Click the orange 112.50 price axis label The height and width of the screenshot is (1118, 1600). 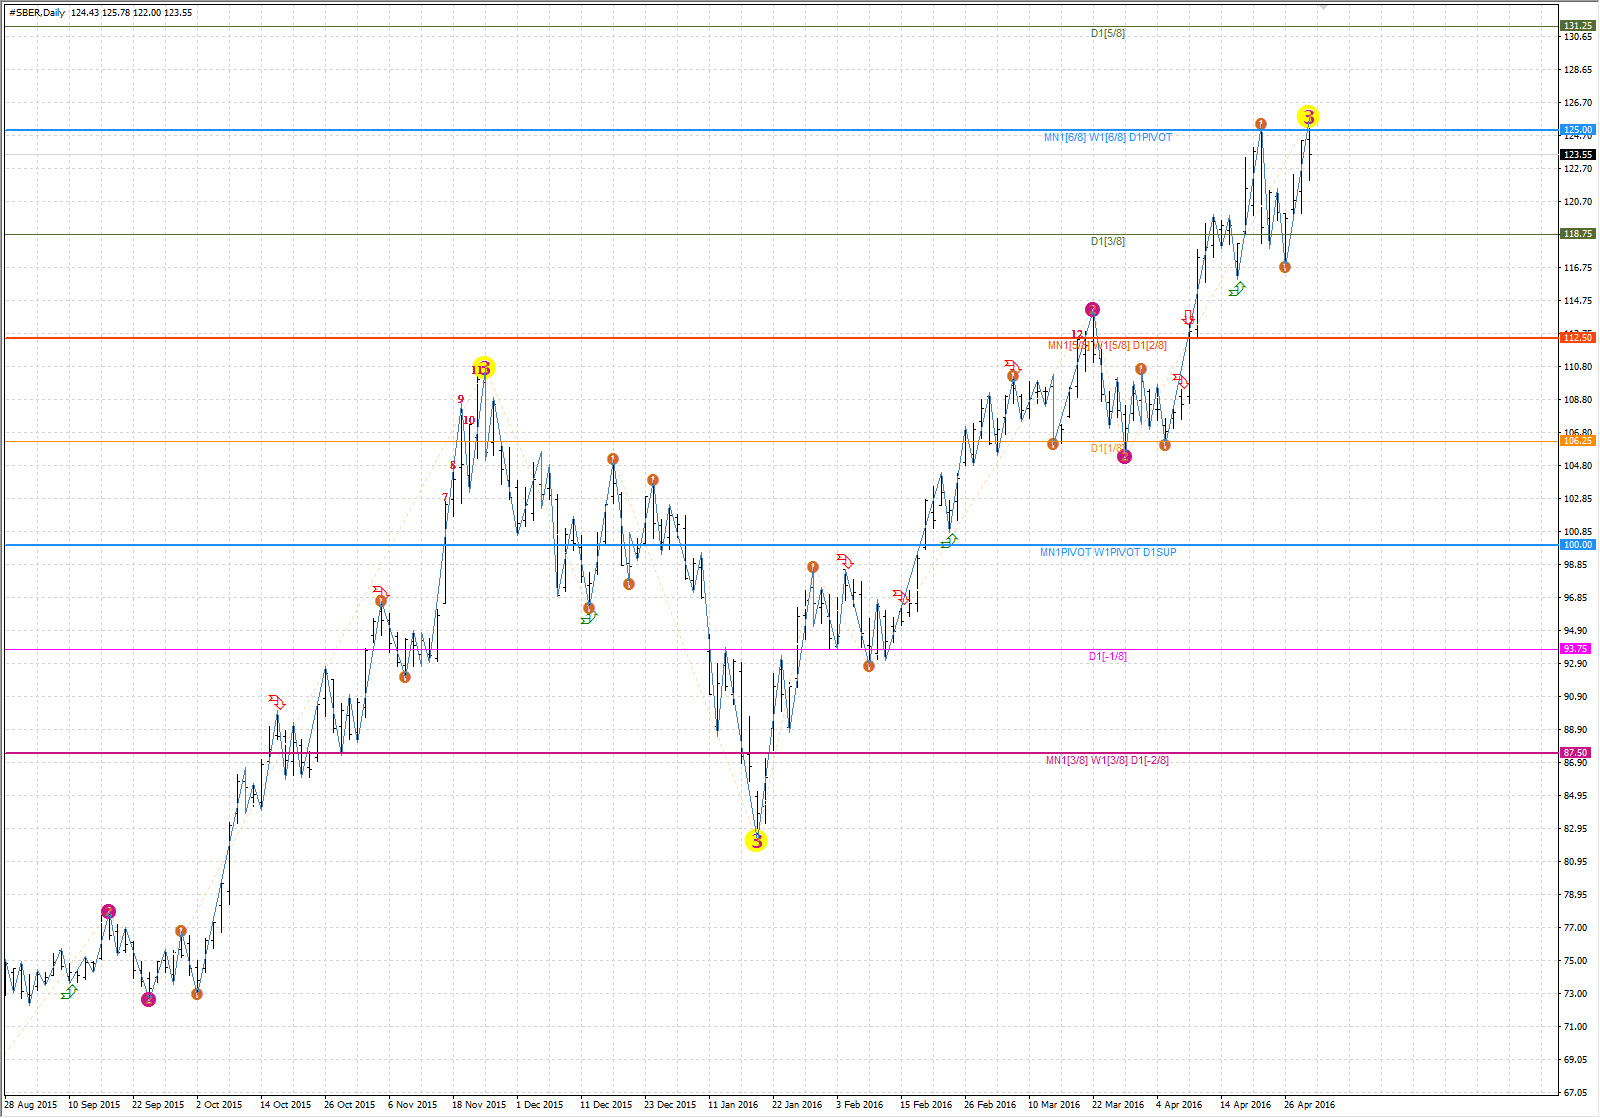point(1578,338)
